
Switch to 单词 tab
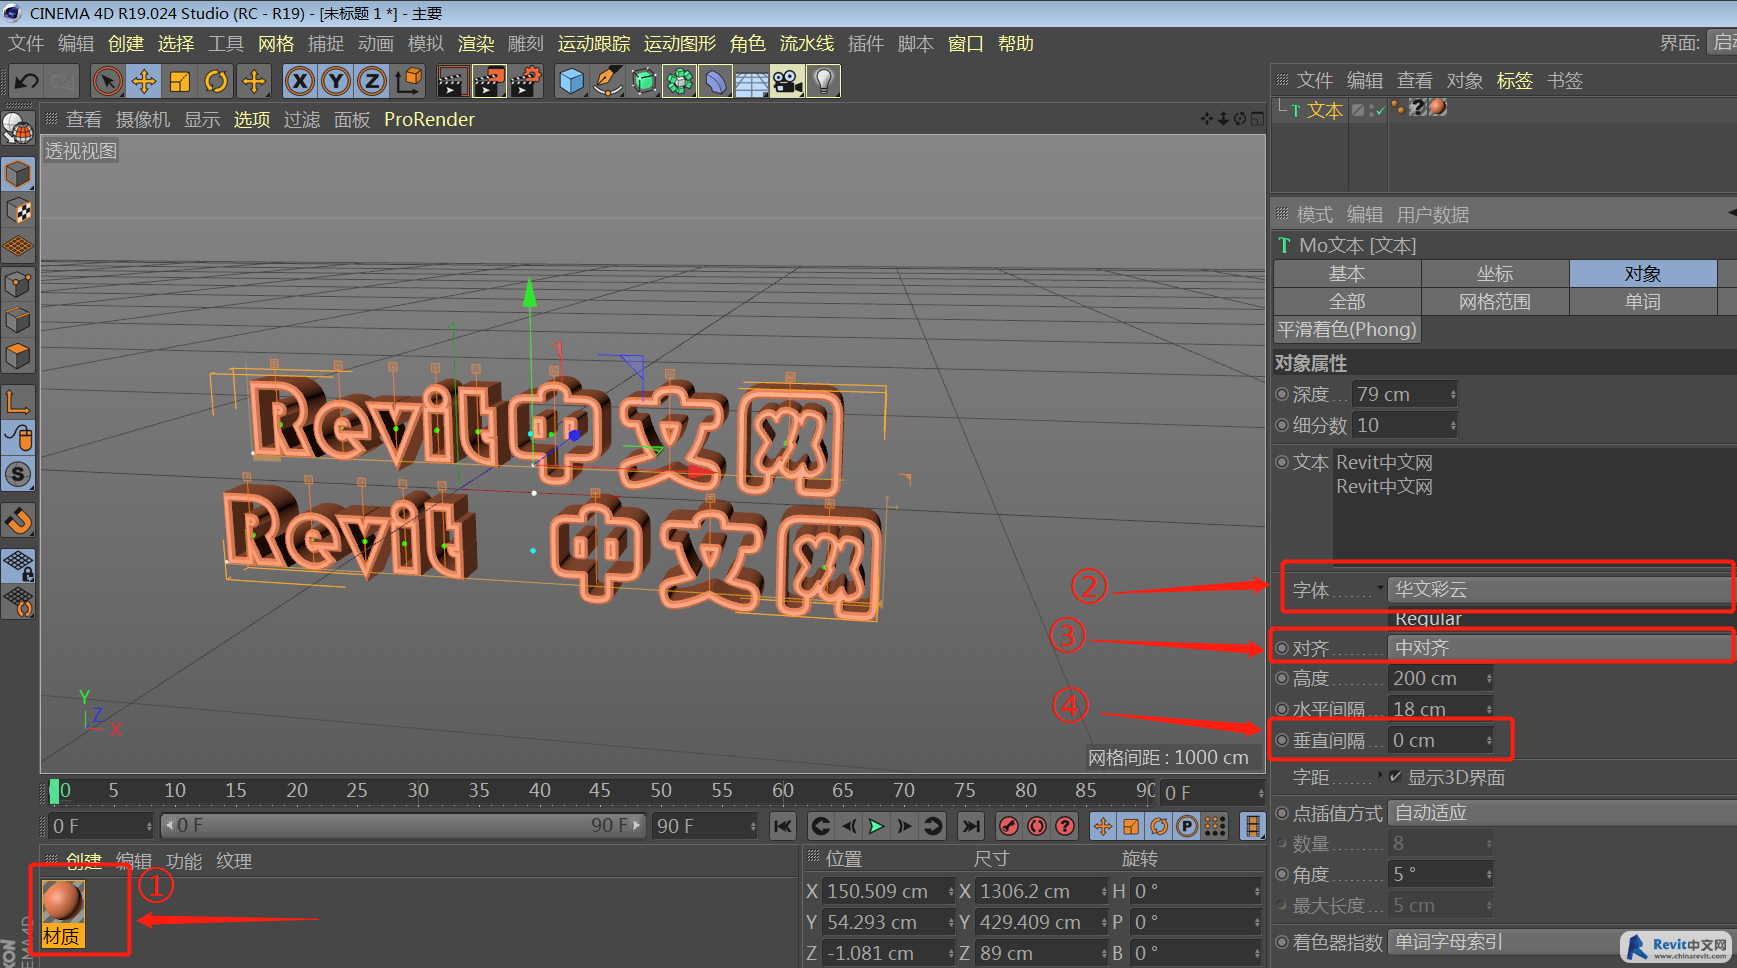[1643, 301]
